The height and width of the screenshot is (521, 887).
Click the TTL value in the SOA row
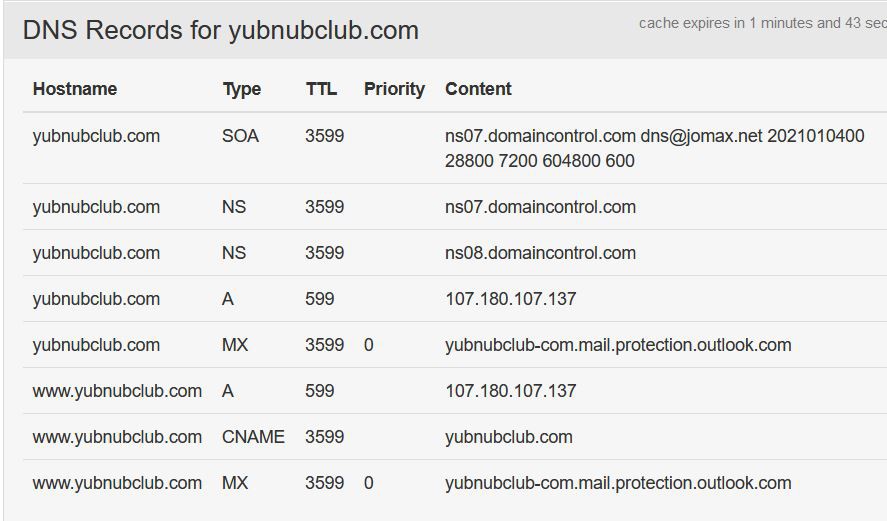[x=324, y=136]
